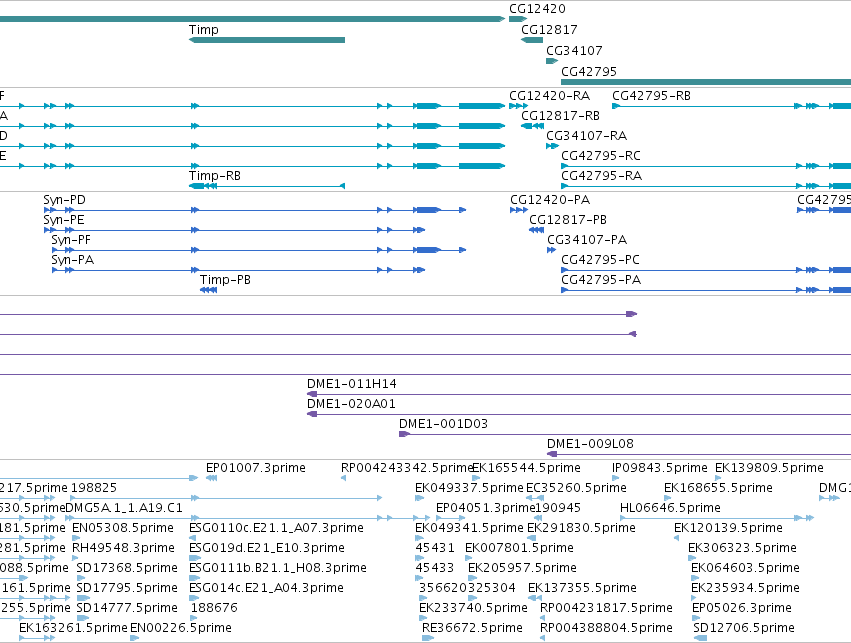Select EST SD17368.5prime
Screen dimensions: 851x643
pyautogui.click(x=80, y=578)
